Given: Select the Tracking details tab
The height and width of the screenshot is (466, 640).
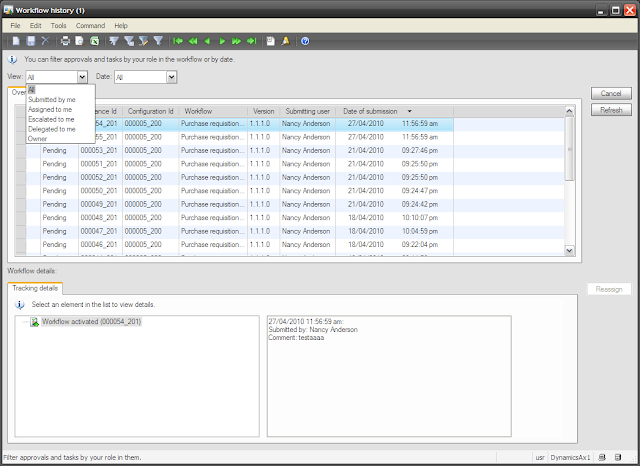Looking at the screenshot, I should tap(35, 288).
